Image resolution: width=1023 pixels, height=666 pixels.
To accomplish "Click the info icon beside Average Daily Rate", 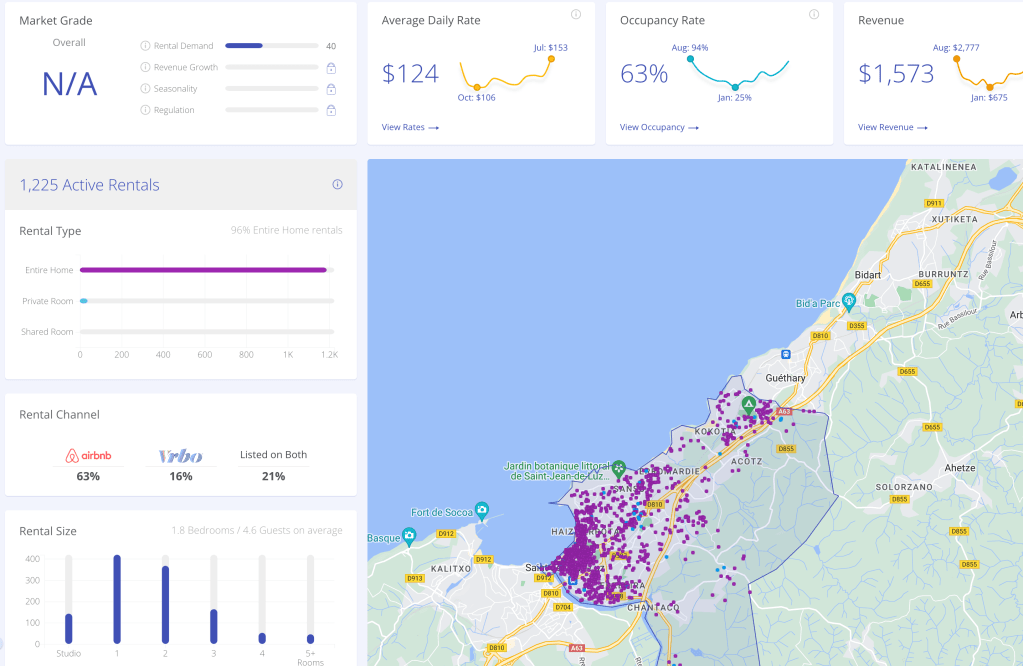I will (x=575, y=14).
